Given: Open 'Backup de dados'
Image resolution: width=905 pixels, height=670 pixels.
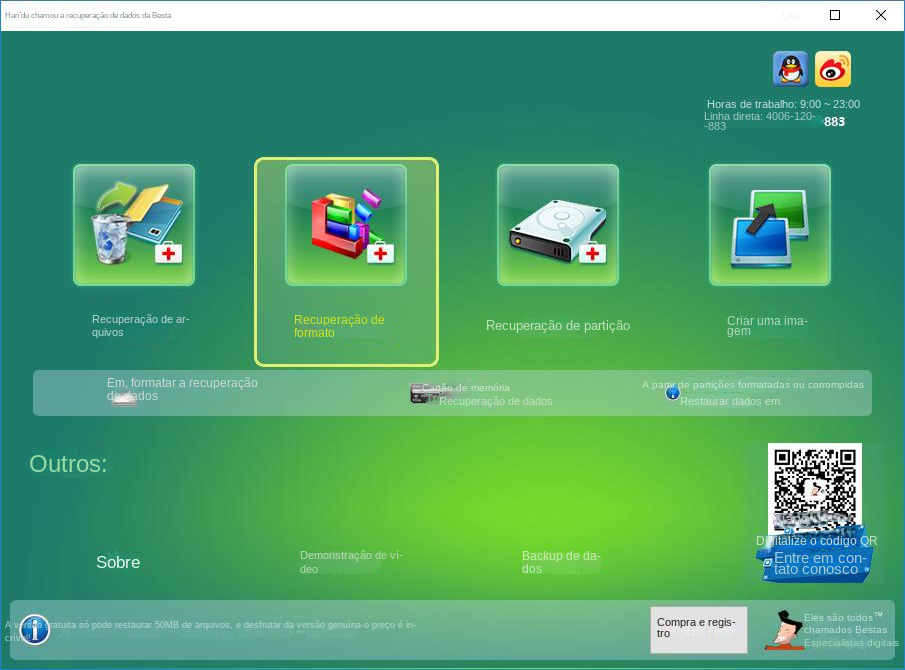Looking at the screenshot, I should pos(561,562).
